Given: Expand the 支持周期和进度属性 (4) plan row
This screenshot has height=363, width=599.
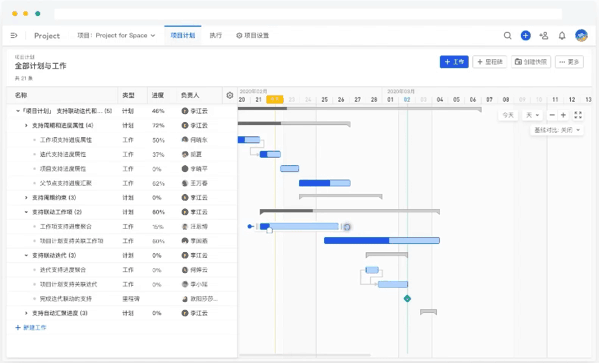Looking at the screenshot, I should [26, 125].
